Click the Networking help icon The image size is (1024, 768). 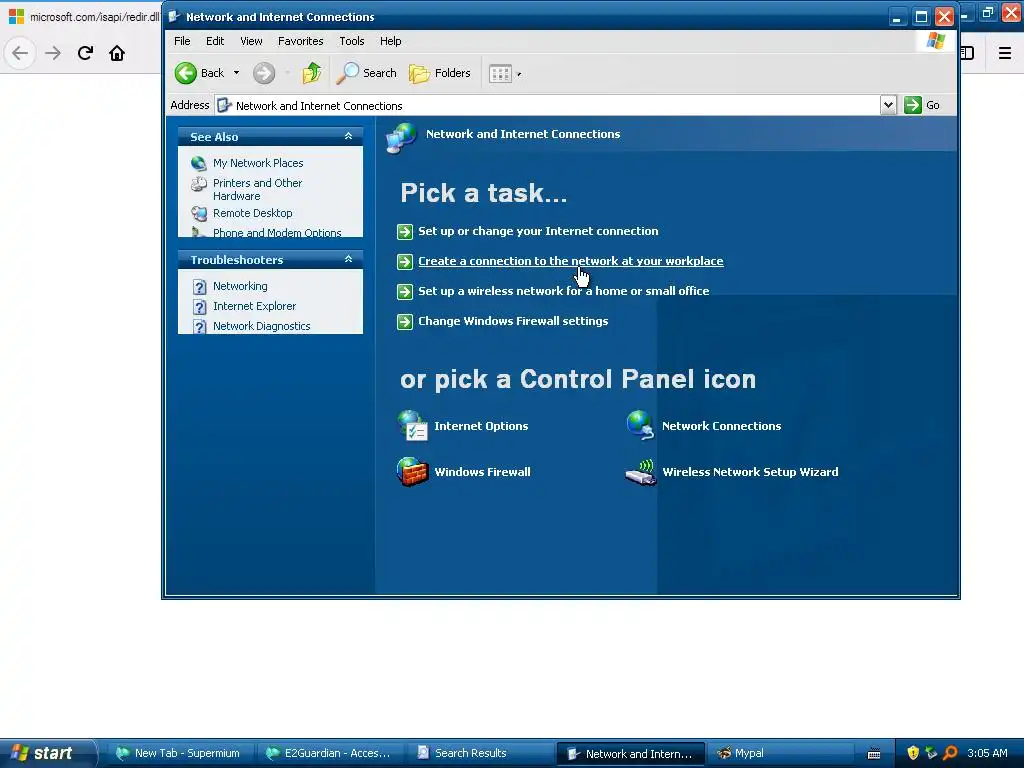(200, 287)
